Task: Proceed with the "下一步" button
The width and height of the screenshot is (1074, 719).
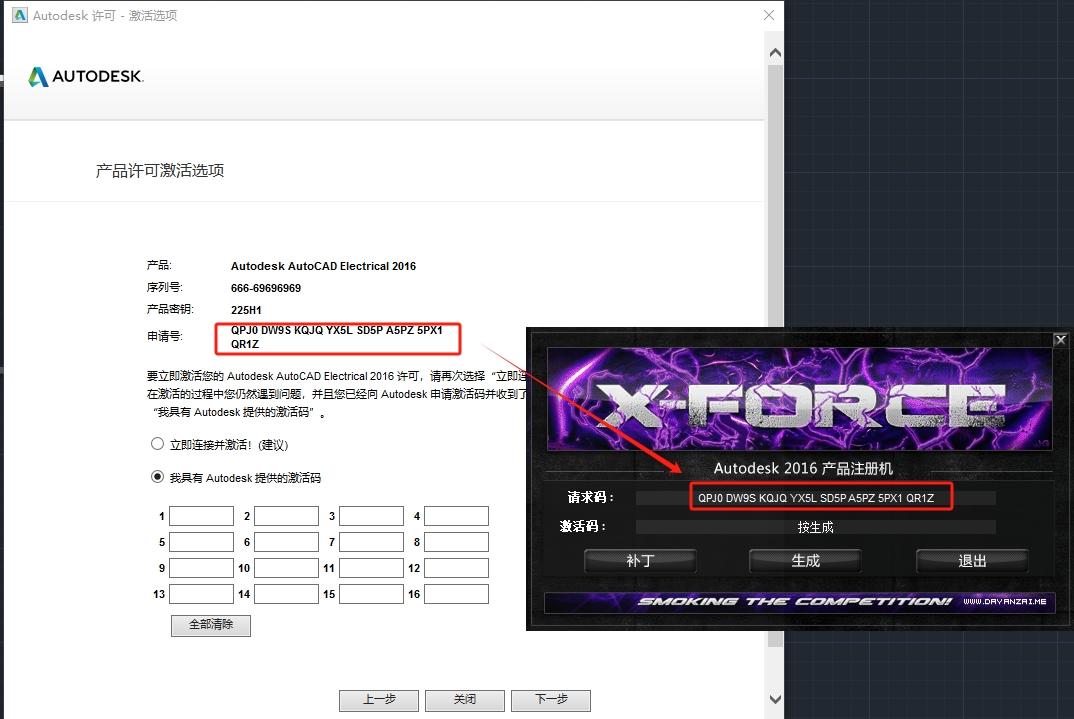Action: click(x=550, y=700)
